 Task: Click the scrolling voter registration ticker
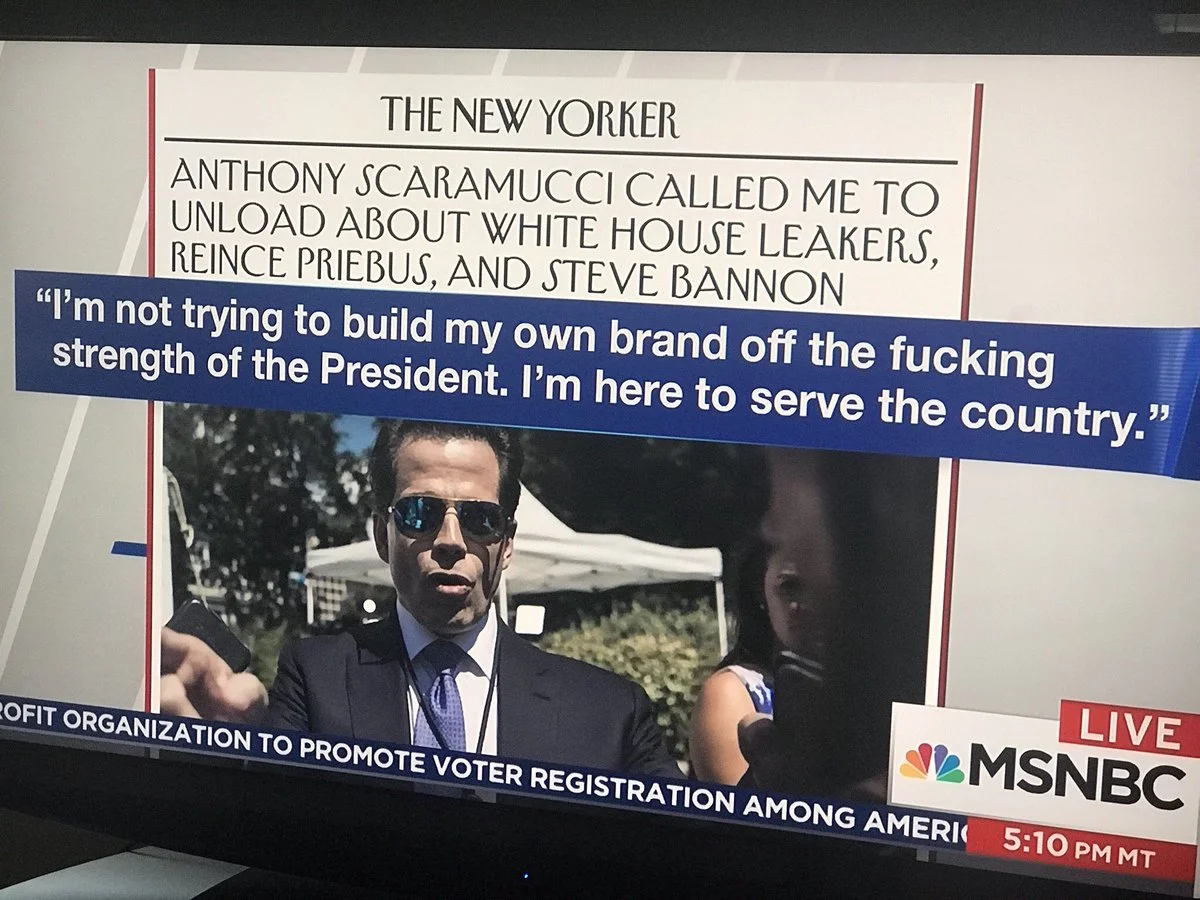[480, 768]
